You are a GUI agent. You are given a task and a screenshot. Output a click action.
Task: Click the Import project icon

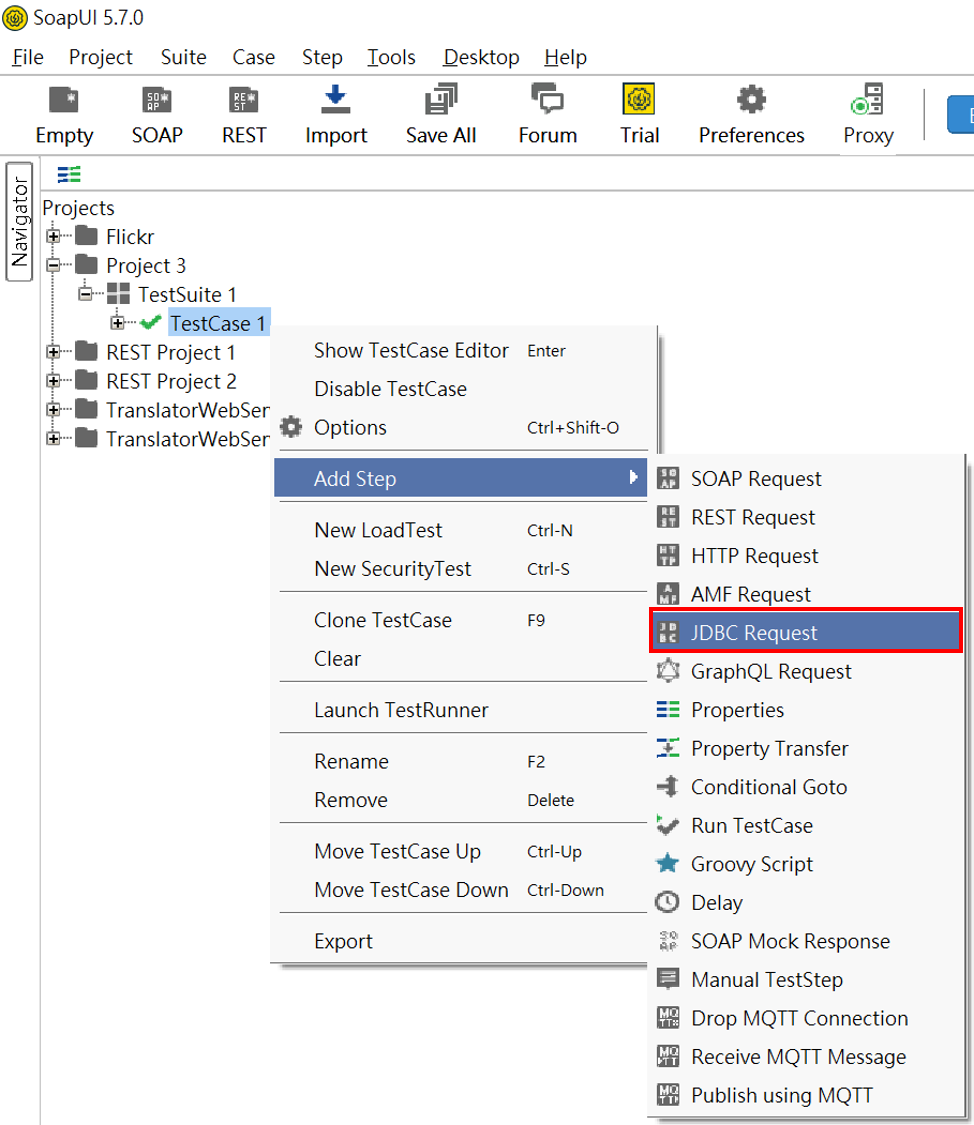336,100
